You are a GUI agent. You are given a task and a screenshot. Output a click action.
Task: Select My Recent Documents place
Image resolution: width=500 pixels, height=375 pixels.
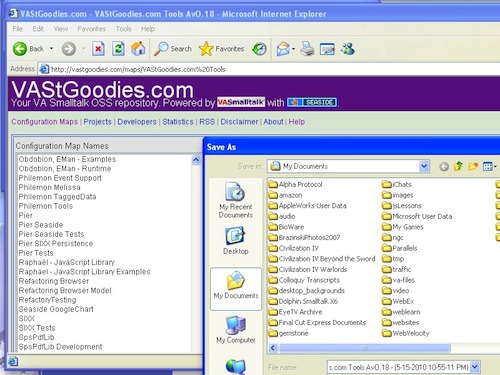click(x=235, y=200)
